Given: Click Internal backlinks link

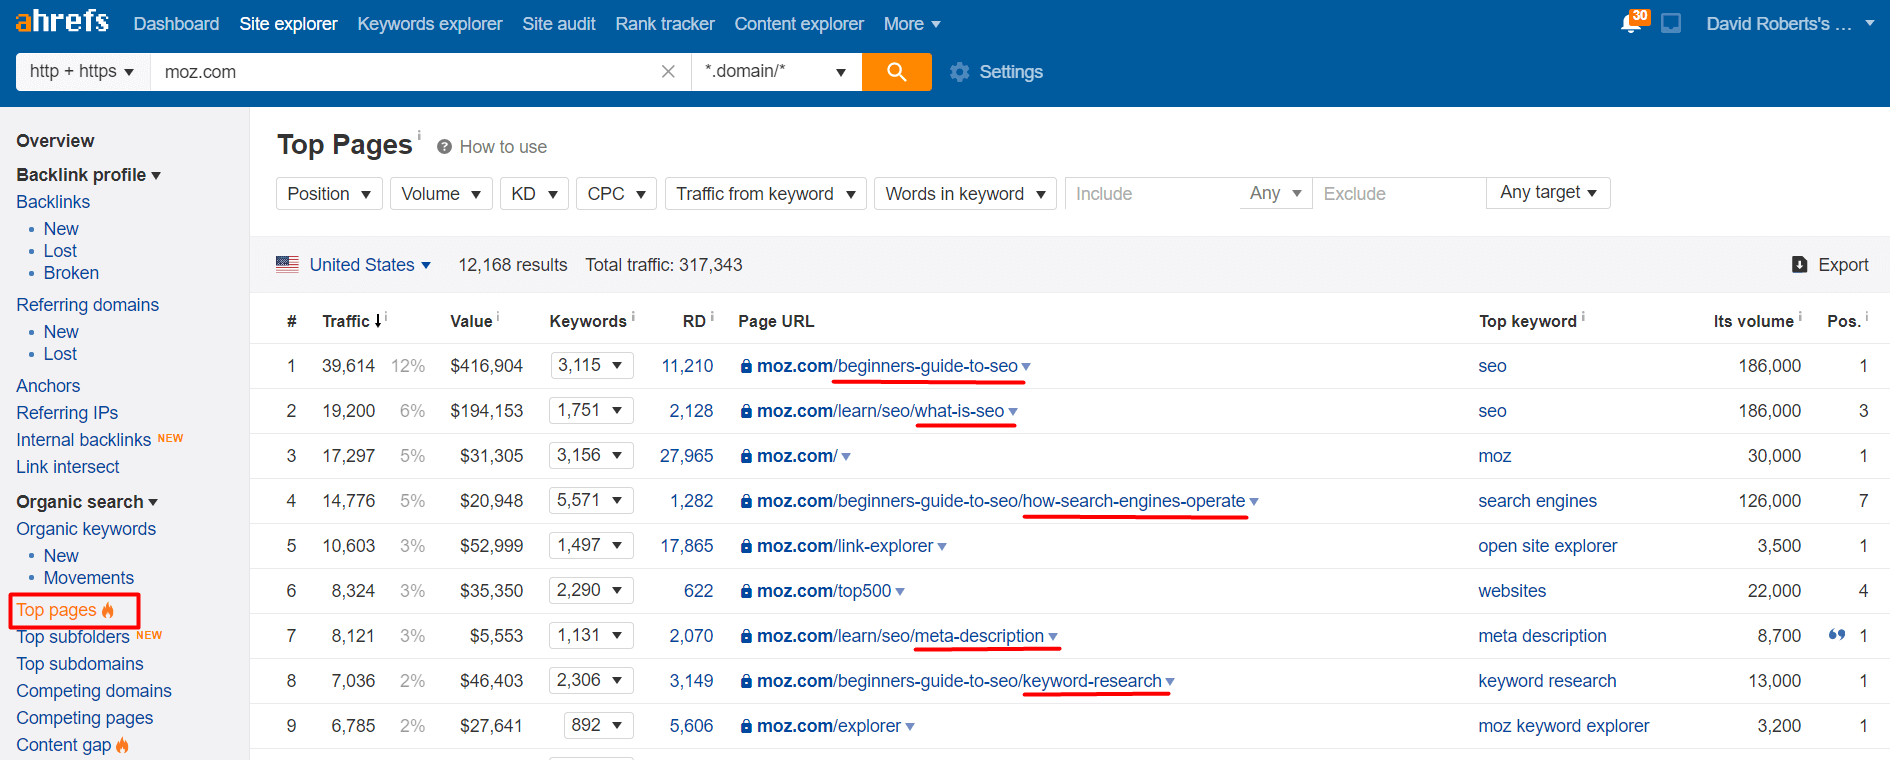Looking at the screenshot, I should (x=84, y=440).
